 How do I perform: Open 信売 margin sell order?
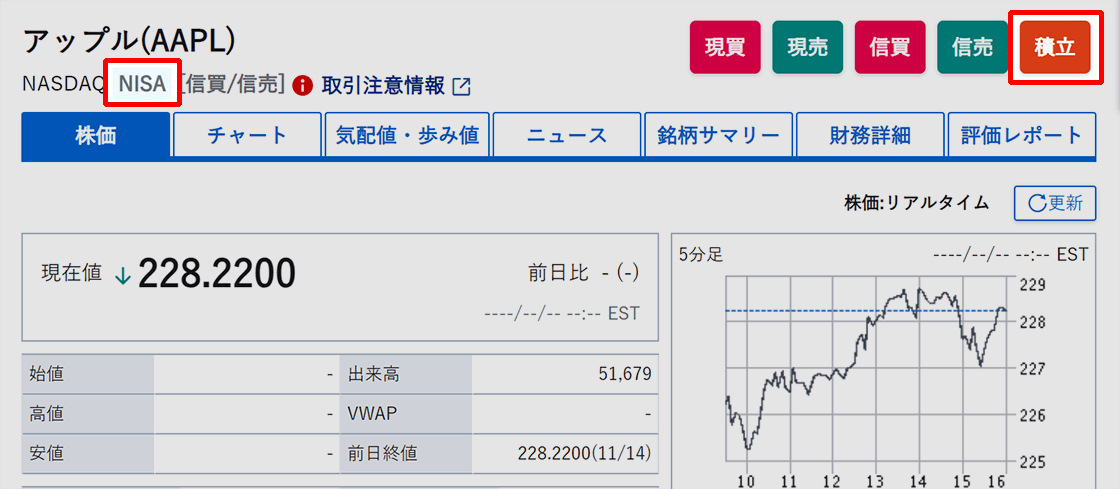(972, 47)
